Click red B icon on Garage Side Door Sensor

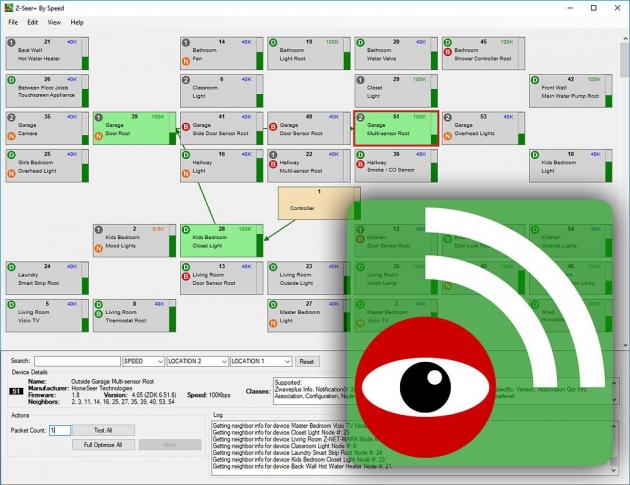[186, 127]
